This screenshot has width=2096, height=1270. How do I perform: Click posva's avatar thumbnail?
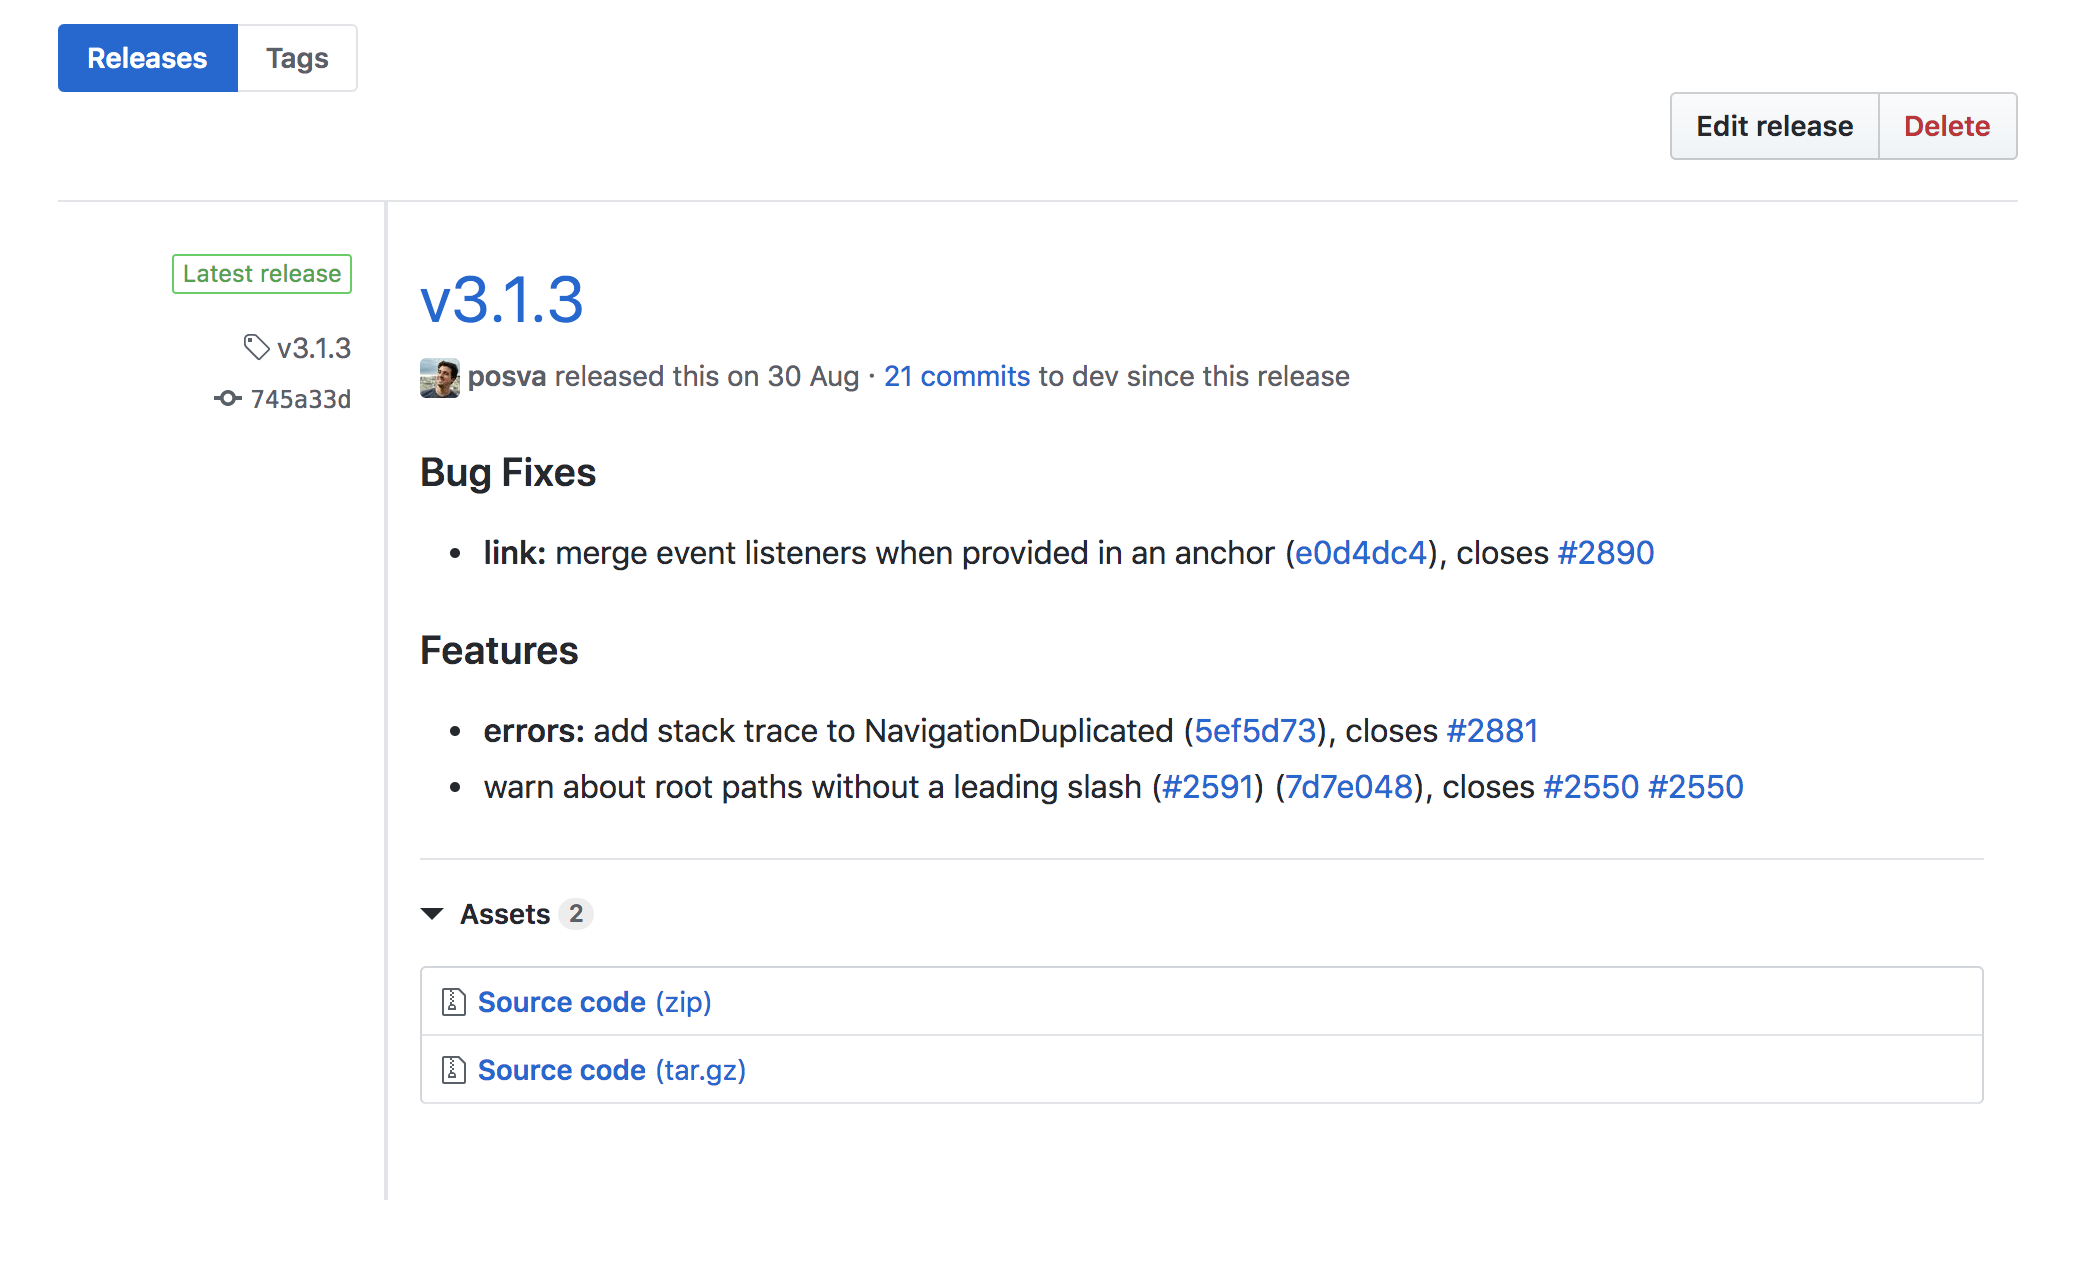439,377
